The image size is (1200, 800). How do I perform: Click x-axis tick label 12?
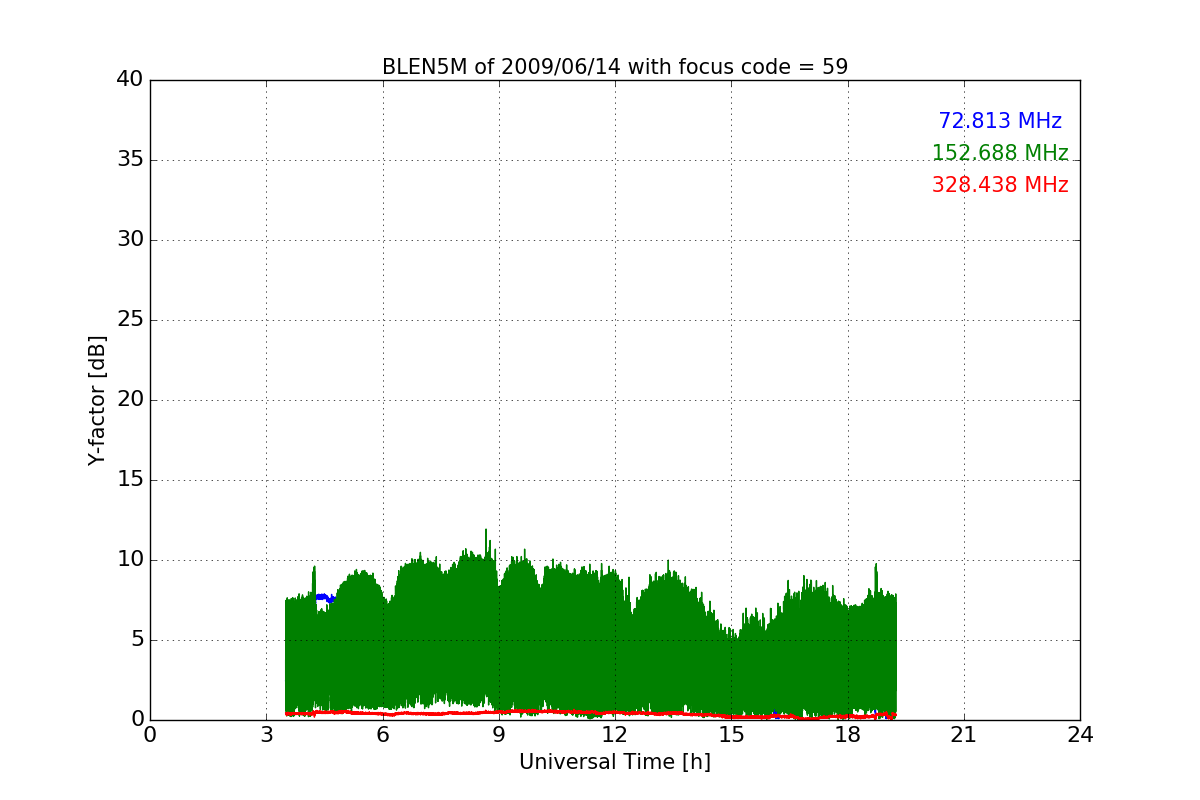(615, 735)
